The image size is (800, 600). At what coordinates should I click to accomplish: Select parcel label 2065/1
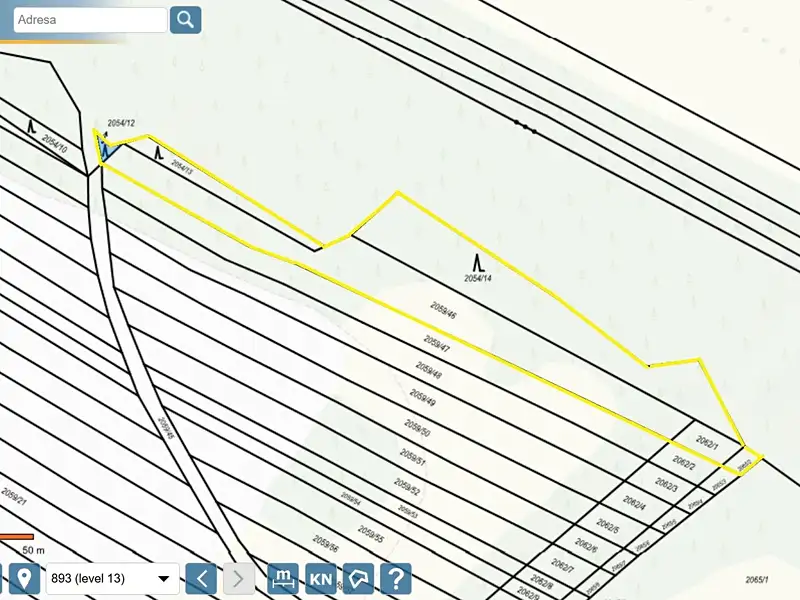(757, 580)
